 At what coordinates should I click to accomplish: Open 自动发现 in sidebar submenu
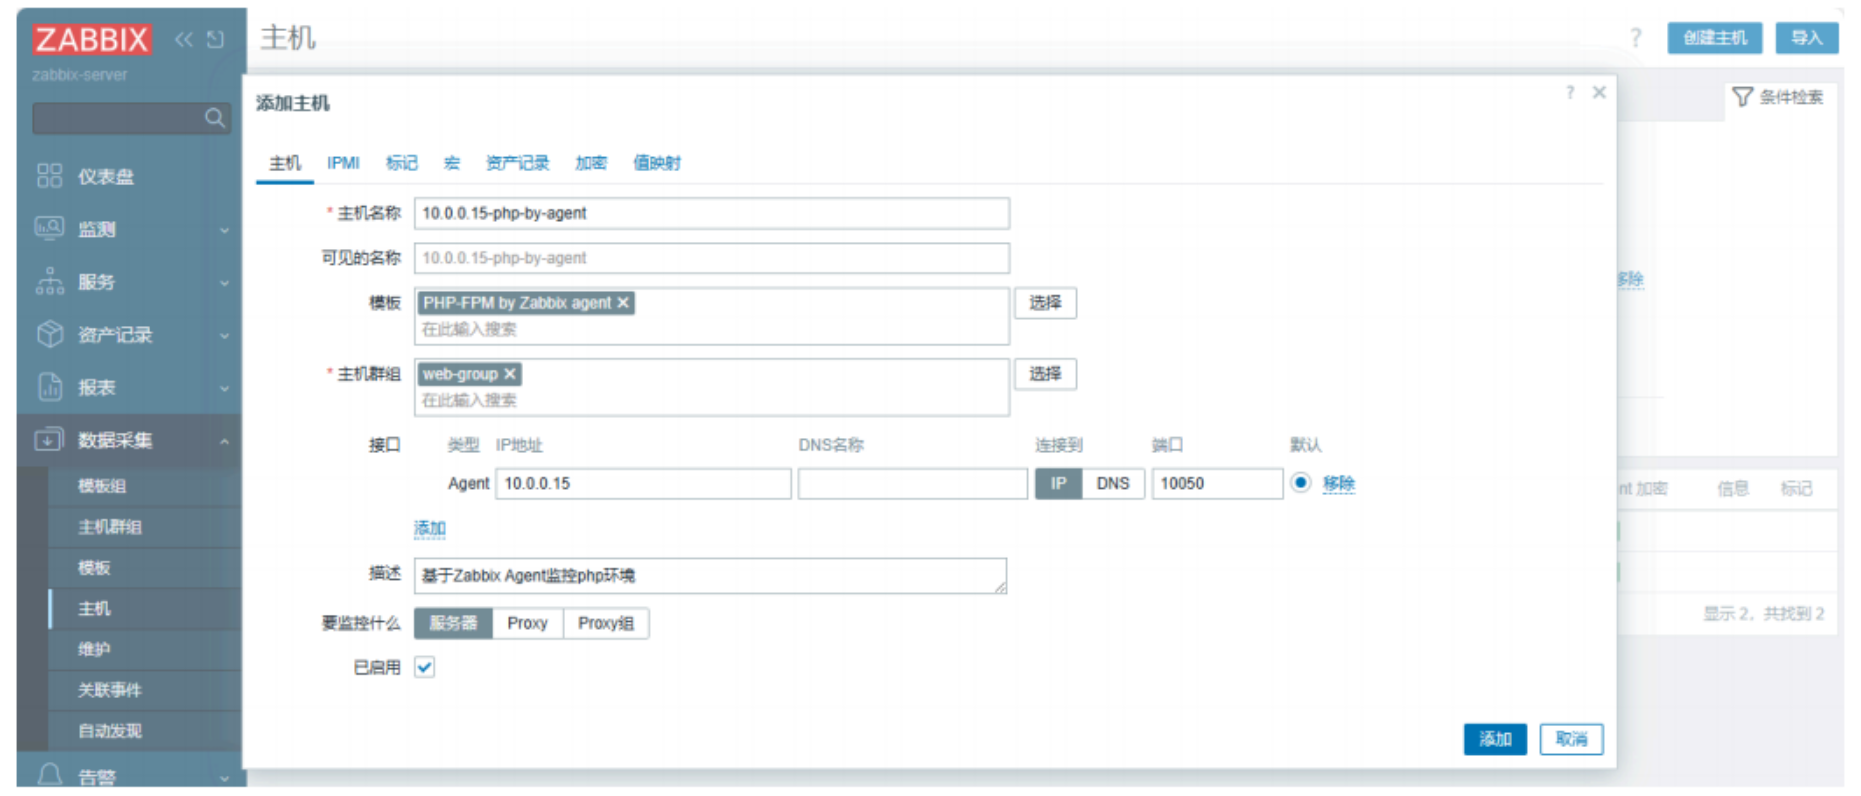(110, 731)
